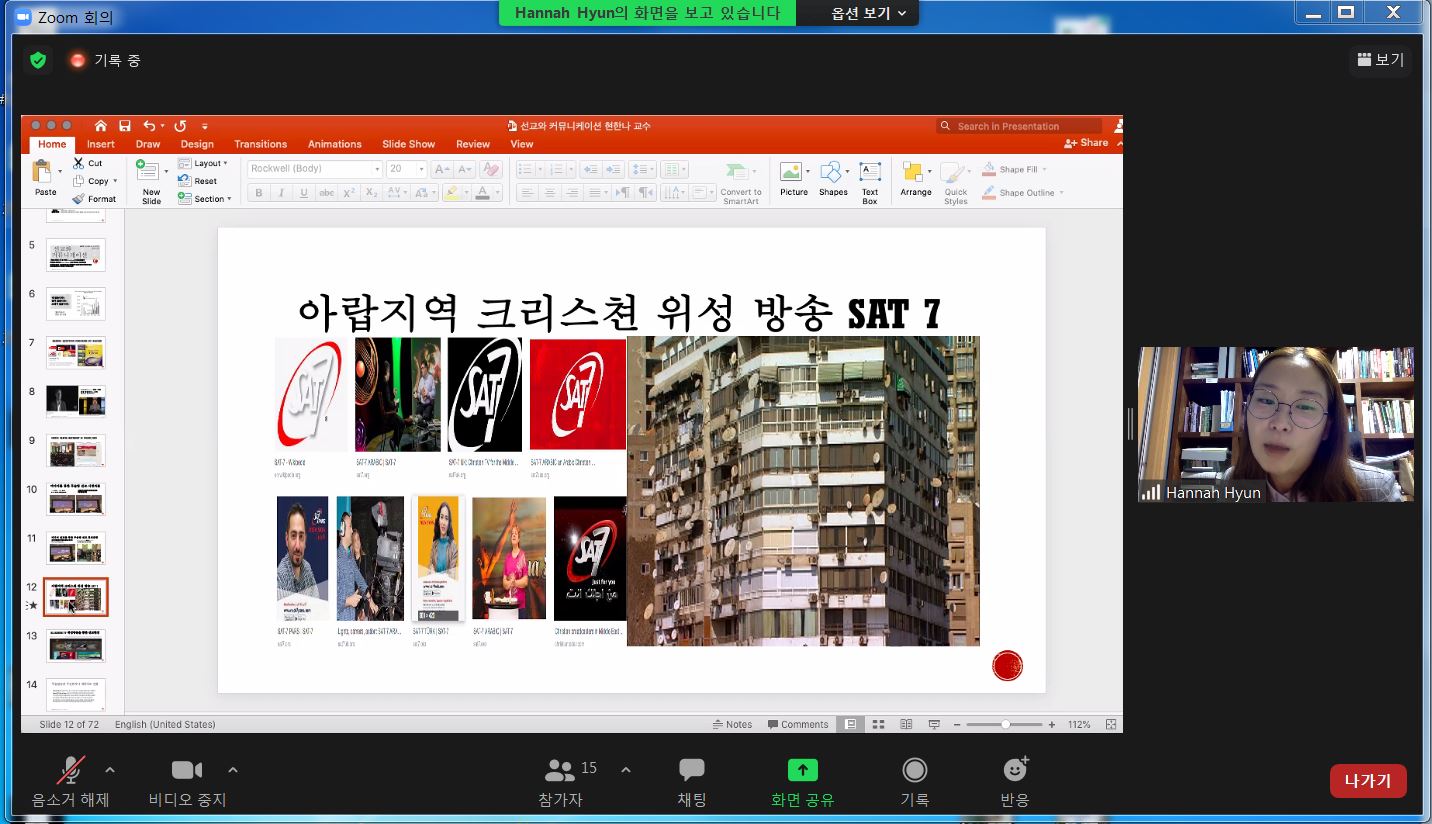Expand audio options arrow beside mute
The width and height of the screenshot is (1432, 824).
pos(110,770)
